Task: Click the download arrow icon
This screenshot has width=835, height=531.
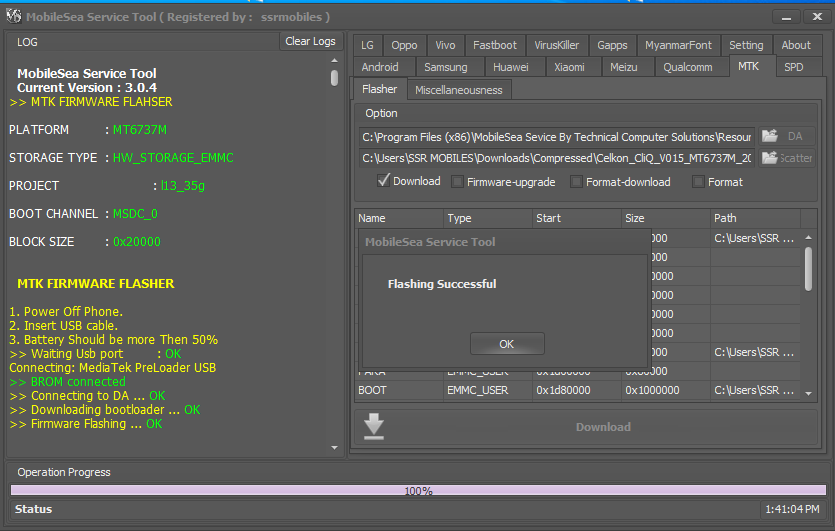Action: coord(374,426)
